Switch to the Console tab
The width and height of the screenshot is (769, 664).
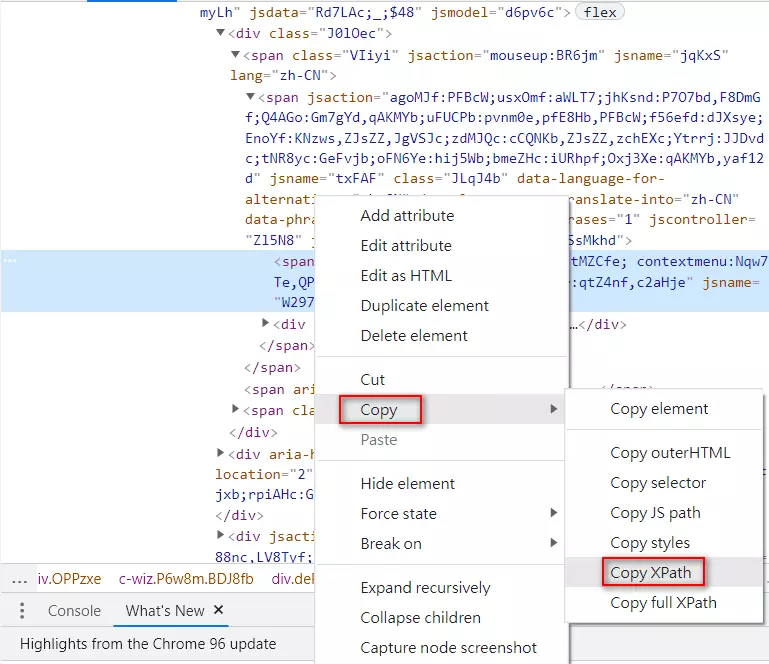[74, 611]
